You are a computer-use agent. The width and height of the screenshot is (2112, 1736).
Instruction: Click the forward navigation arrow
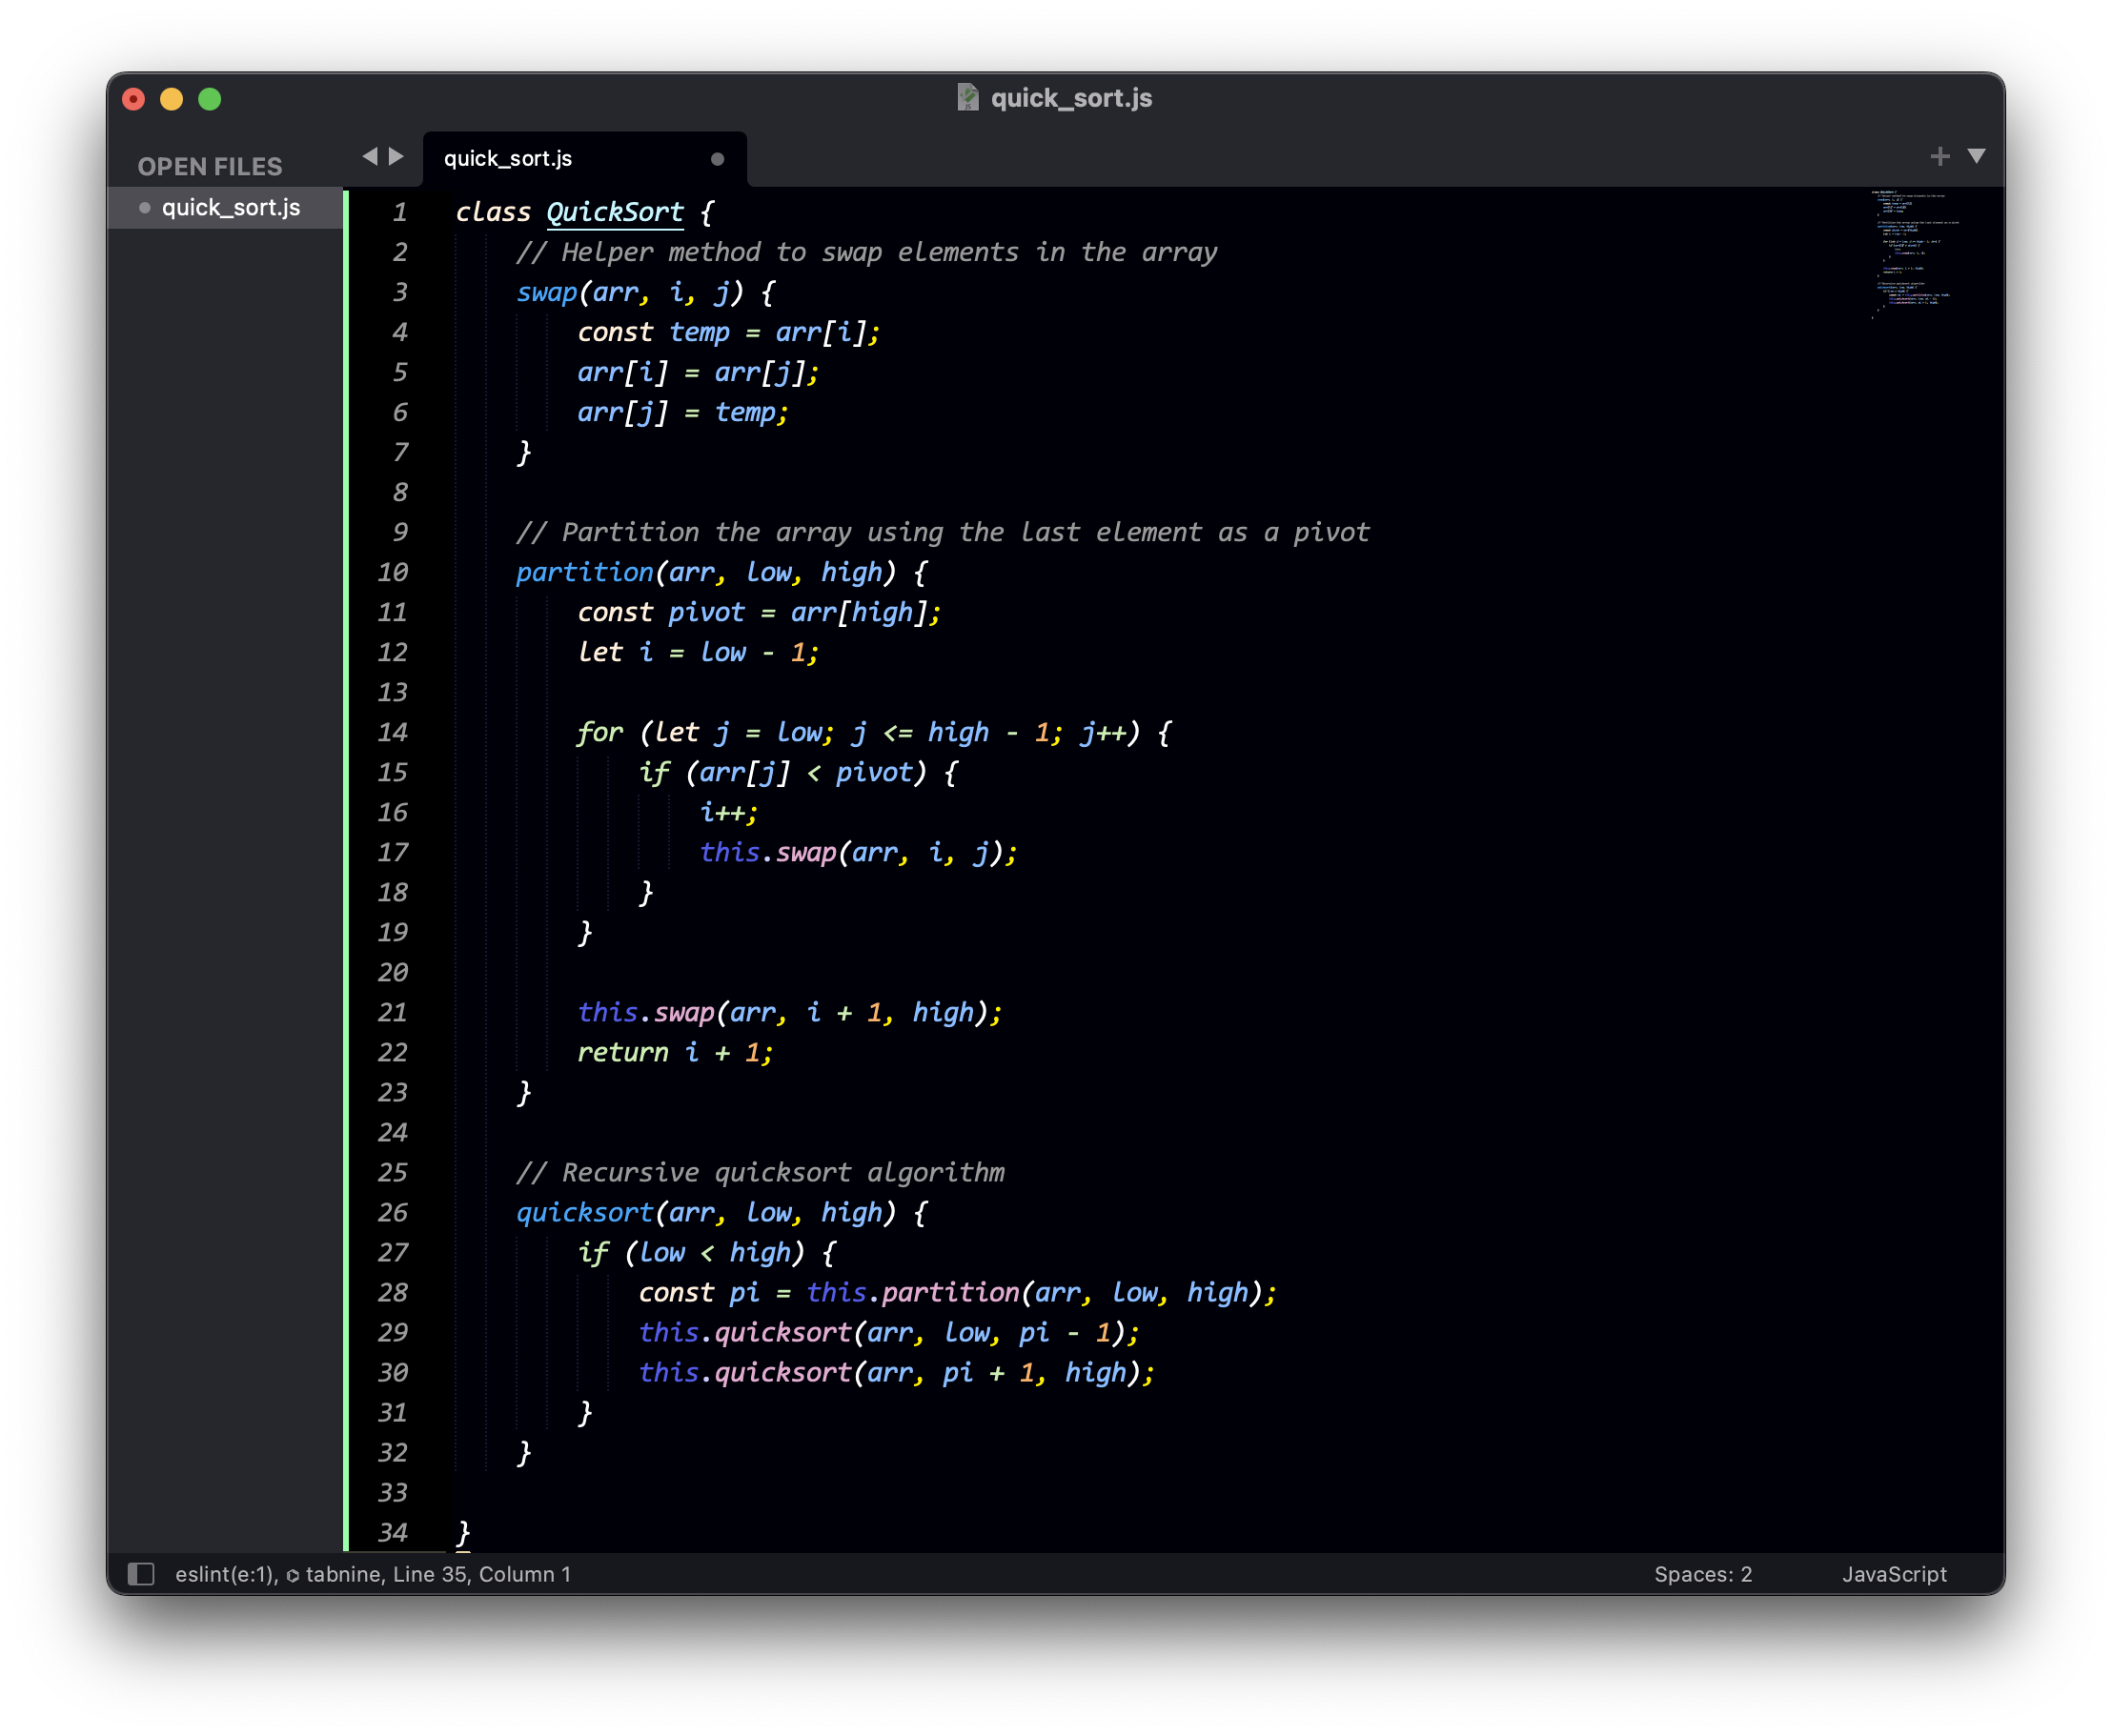[397, 156]
